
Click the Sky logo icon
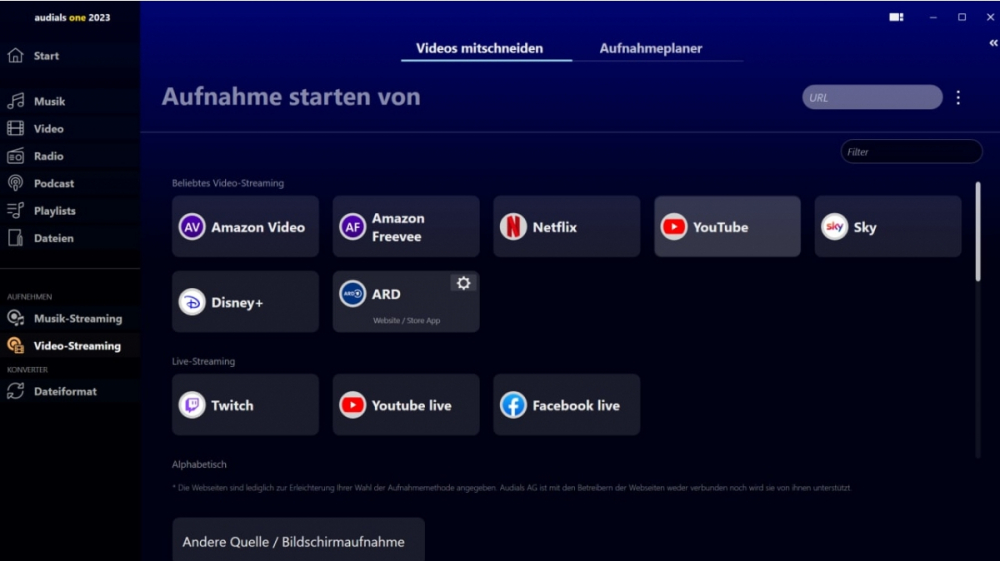click(x=834, y=227)
